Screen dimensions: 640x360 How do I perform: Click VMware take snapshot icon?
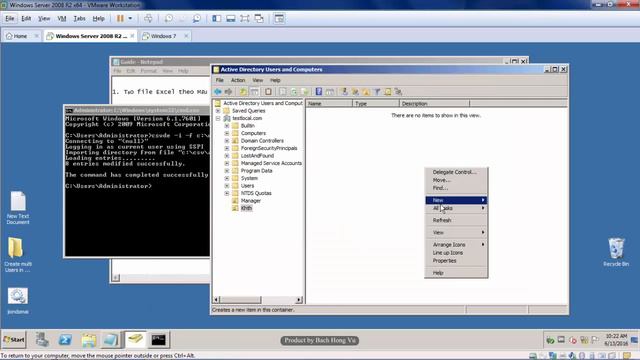pos(169,18)
